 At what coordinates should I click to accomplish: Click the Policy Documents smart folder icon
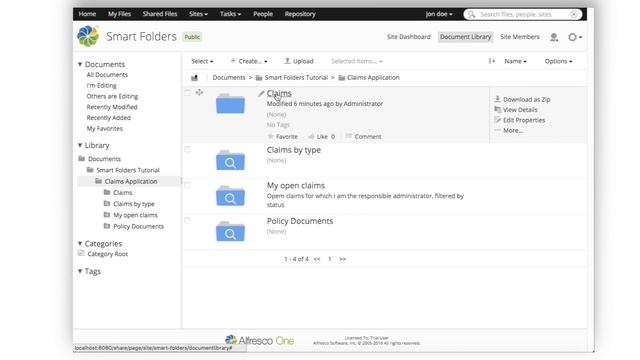230,231
